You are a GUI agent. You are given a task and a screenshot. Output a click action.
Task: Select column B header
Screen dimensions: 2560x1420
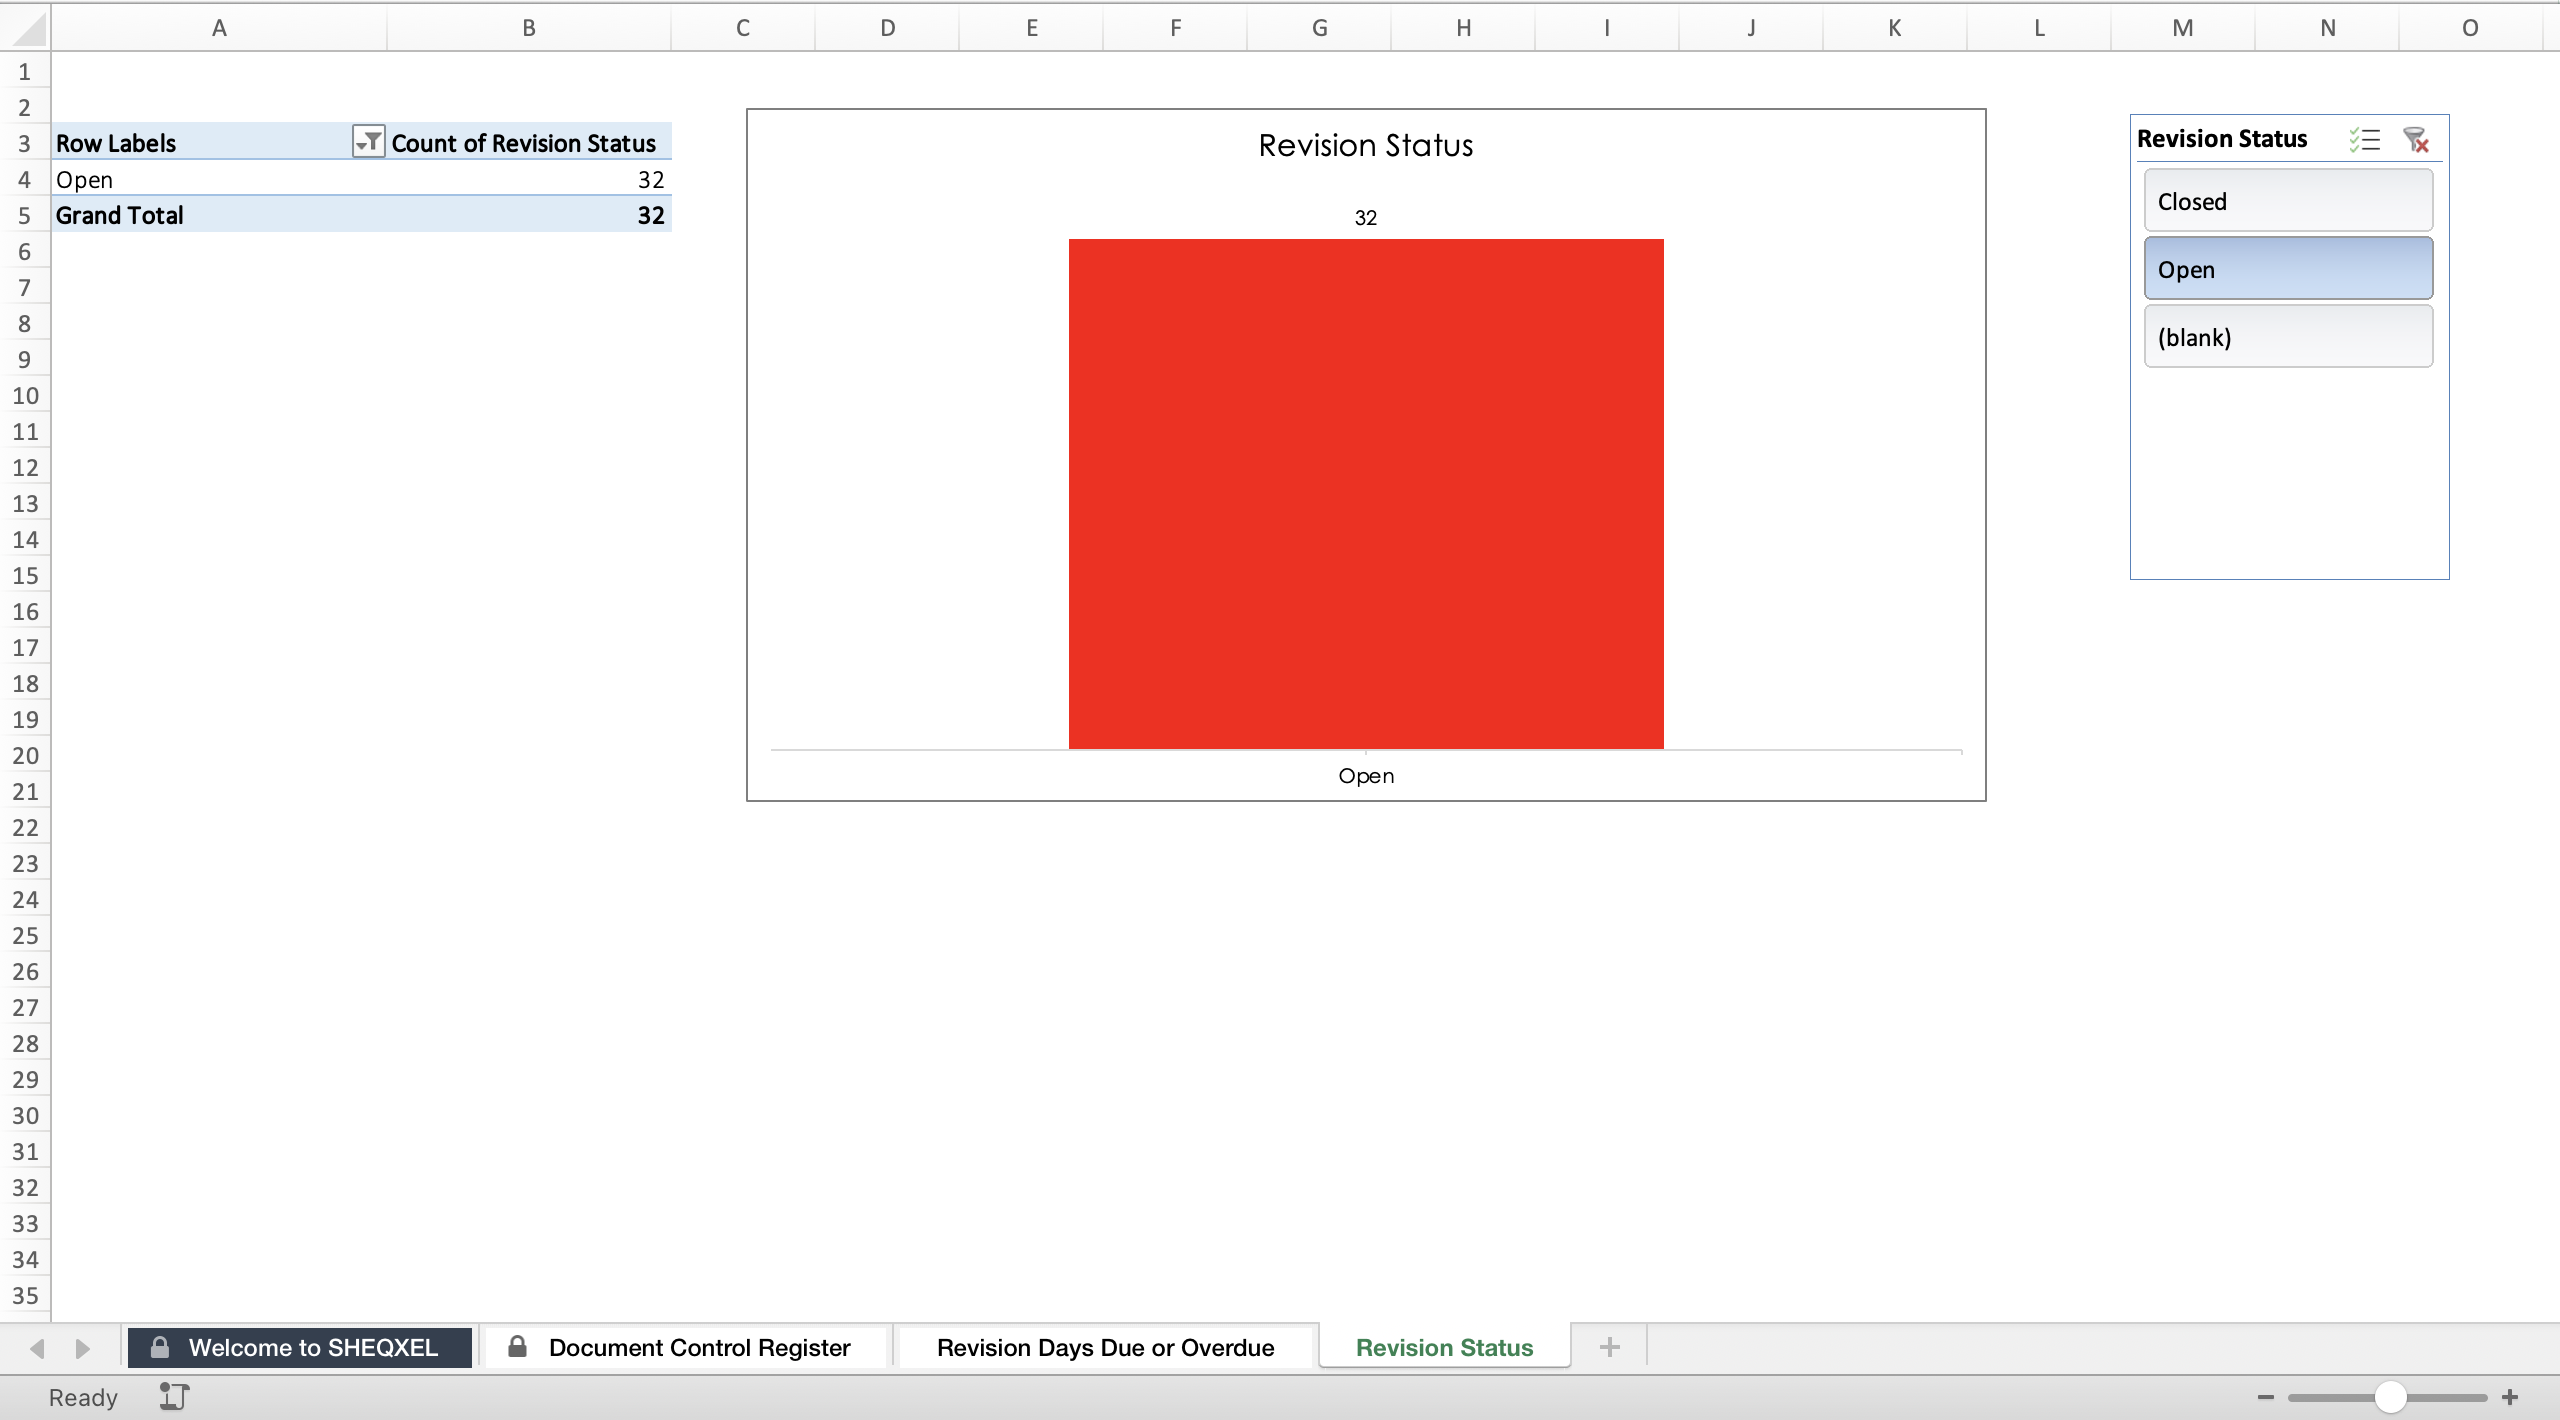point(529,28)
